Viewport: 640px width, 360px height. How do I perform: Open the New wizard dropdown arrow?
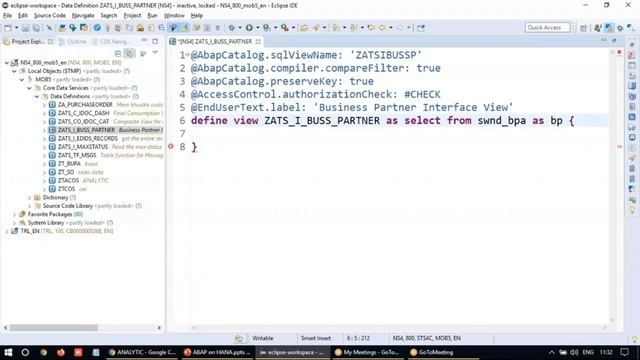click(16, 28)
